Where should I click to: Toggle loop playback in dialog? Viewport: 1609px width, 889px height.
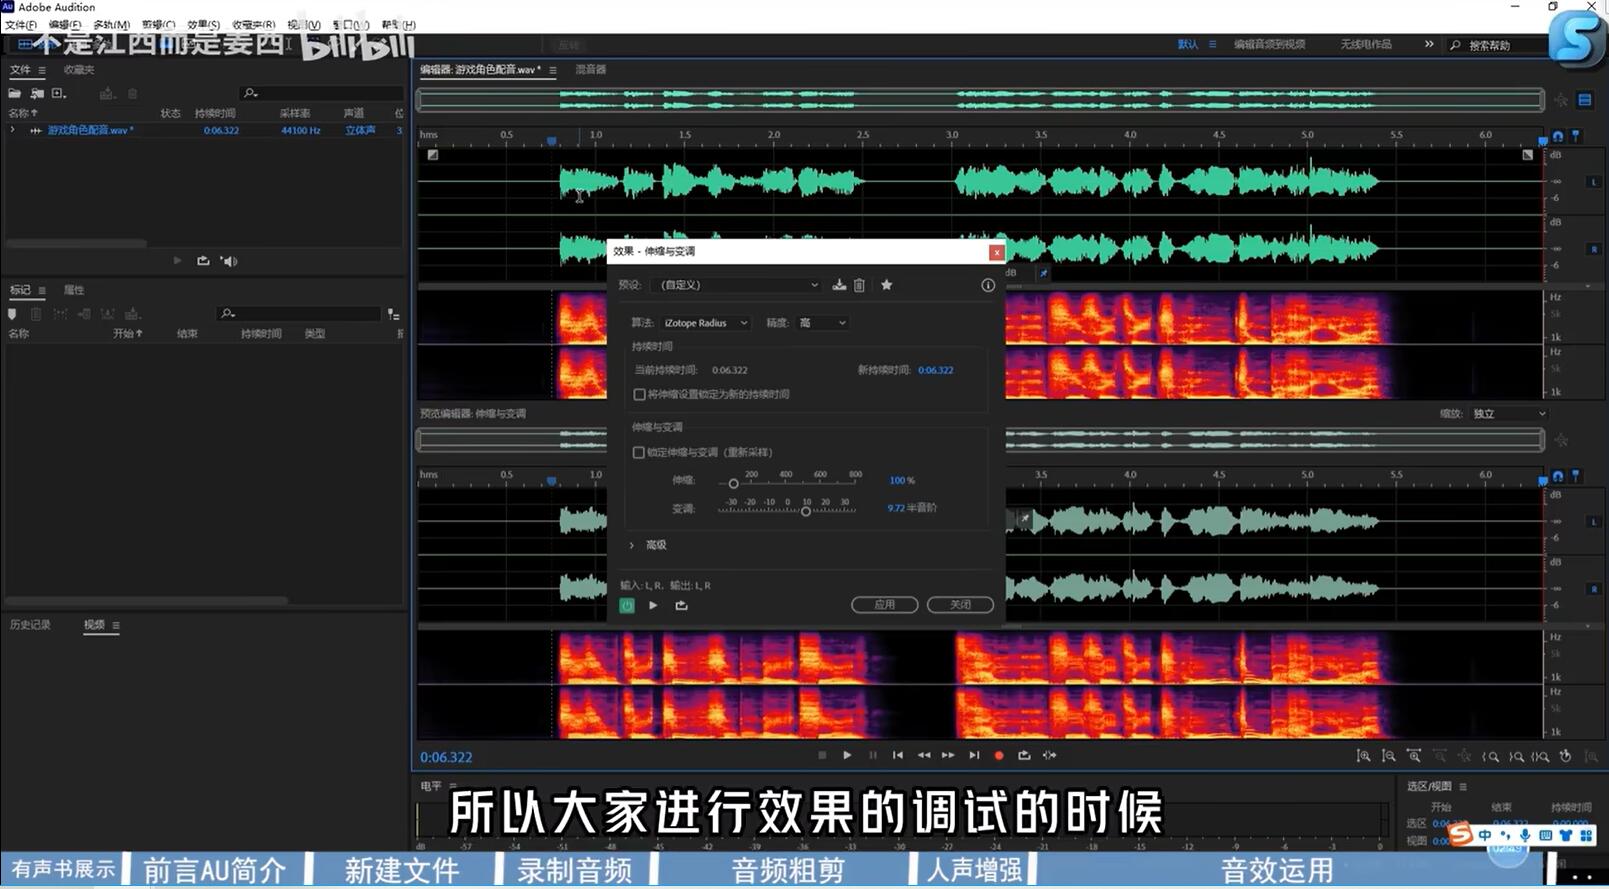pos(681,605)
